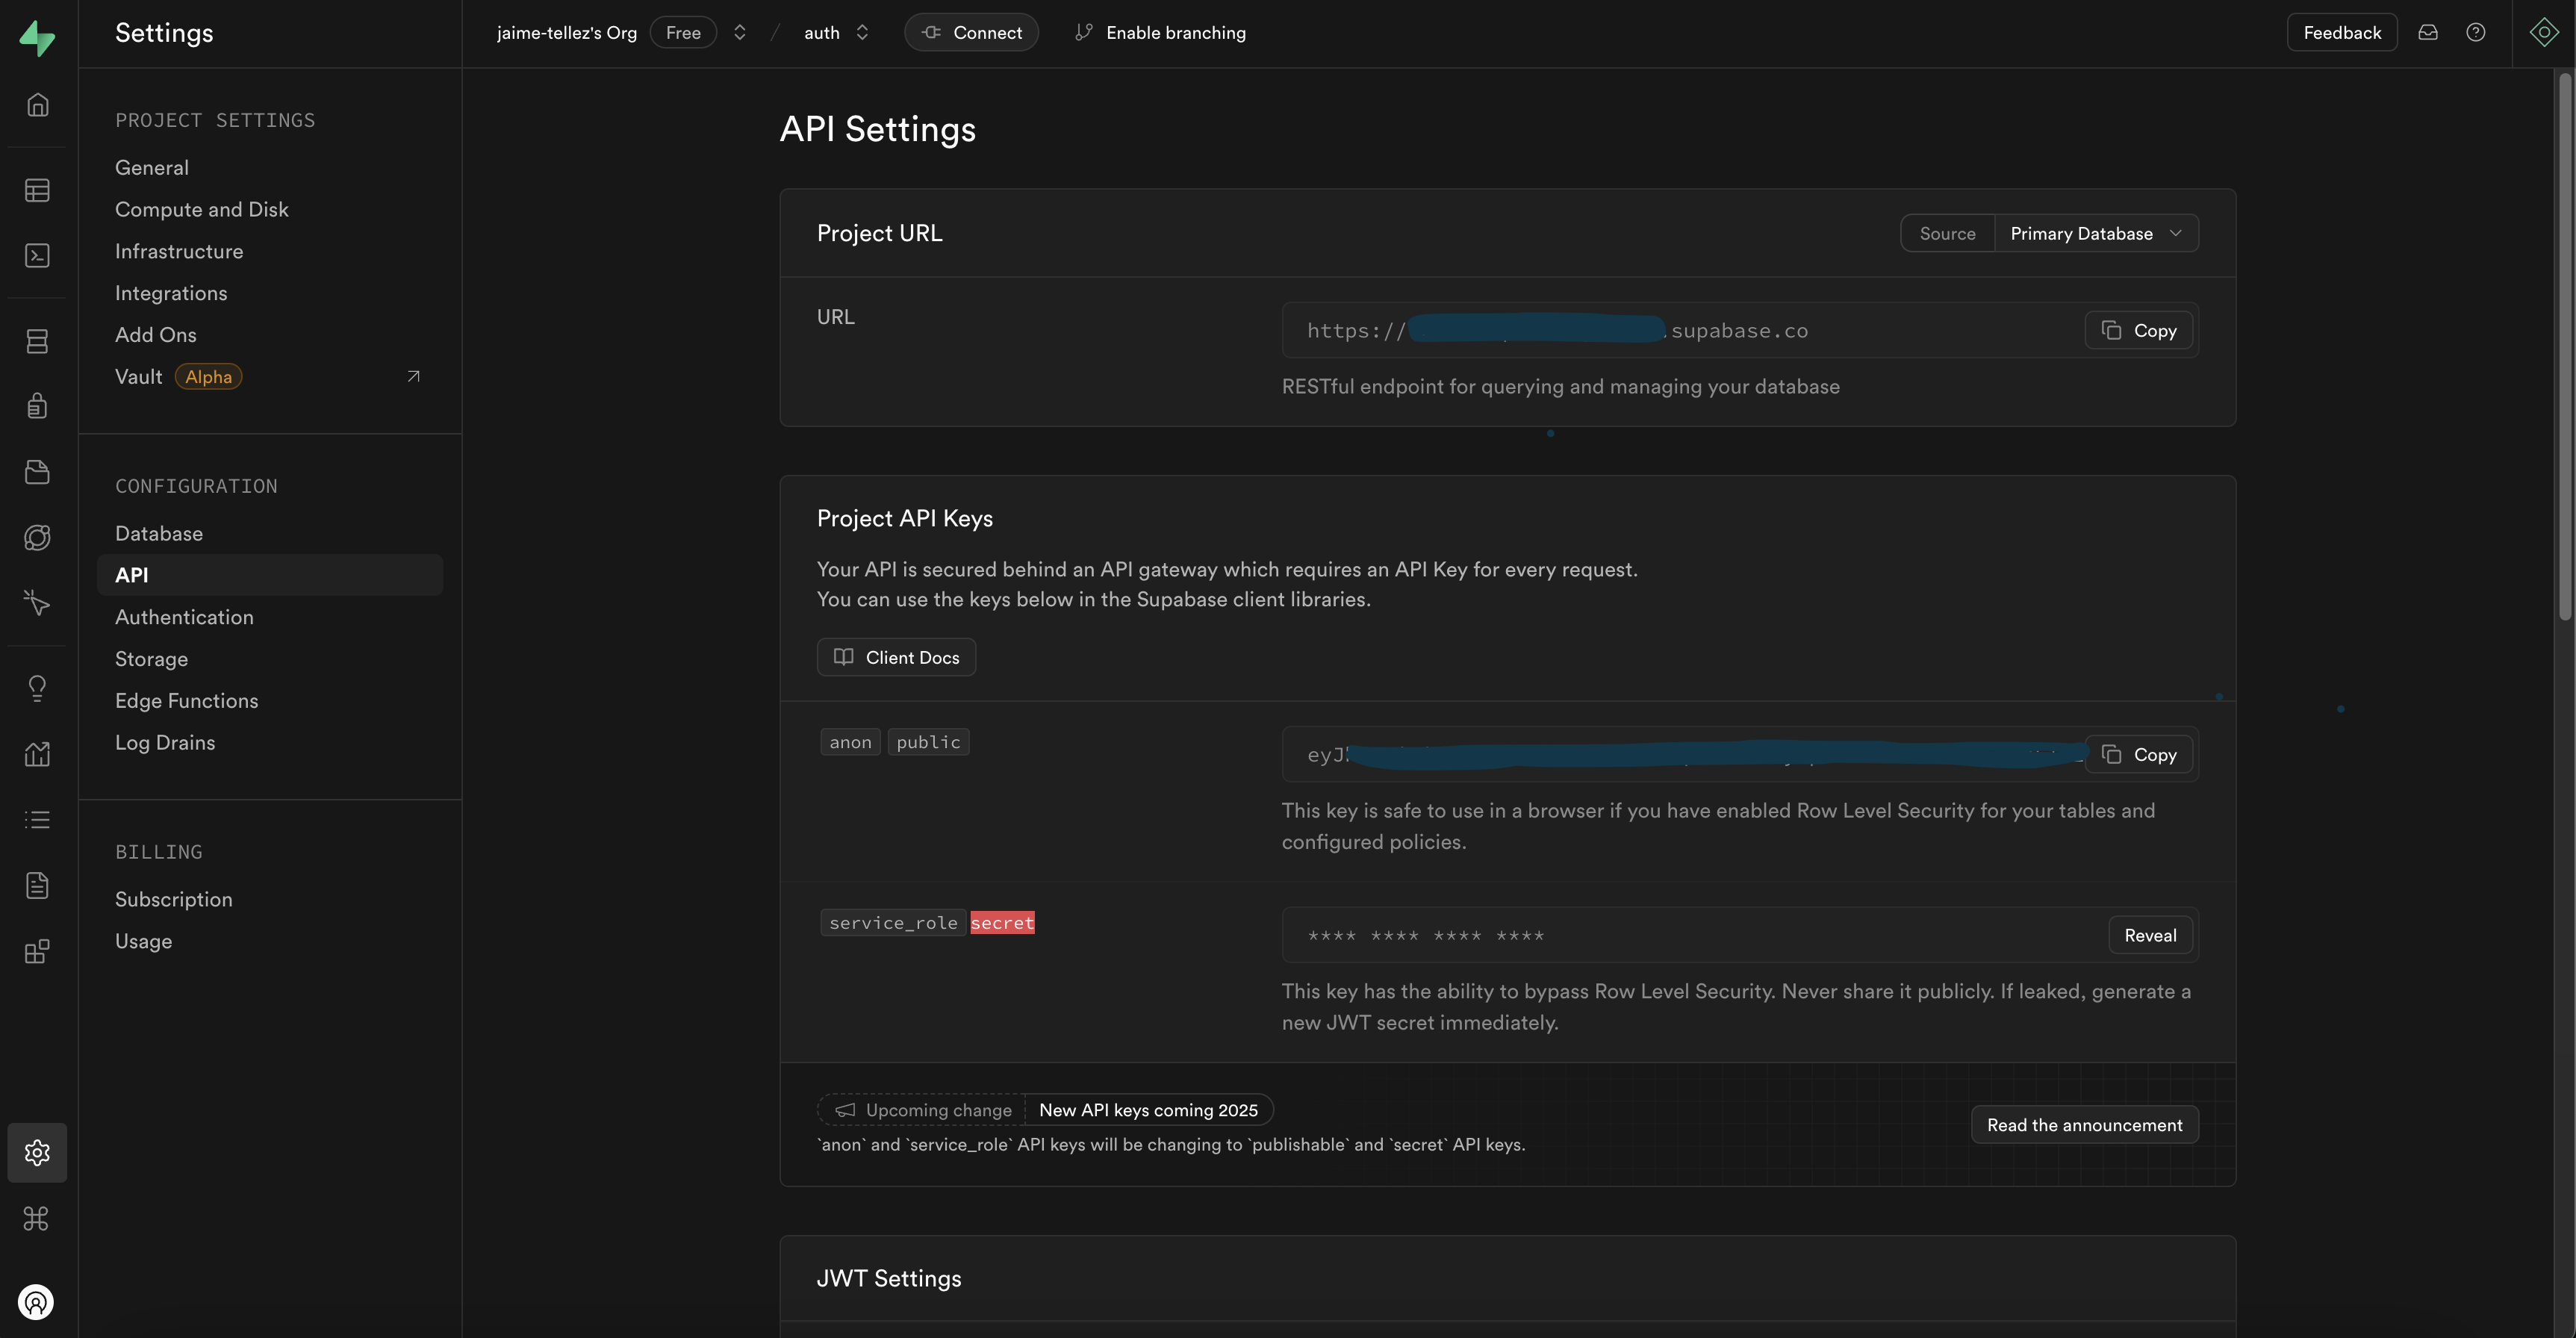
Task: Open the Database icon in left rail
Action: pos(37,341)
